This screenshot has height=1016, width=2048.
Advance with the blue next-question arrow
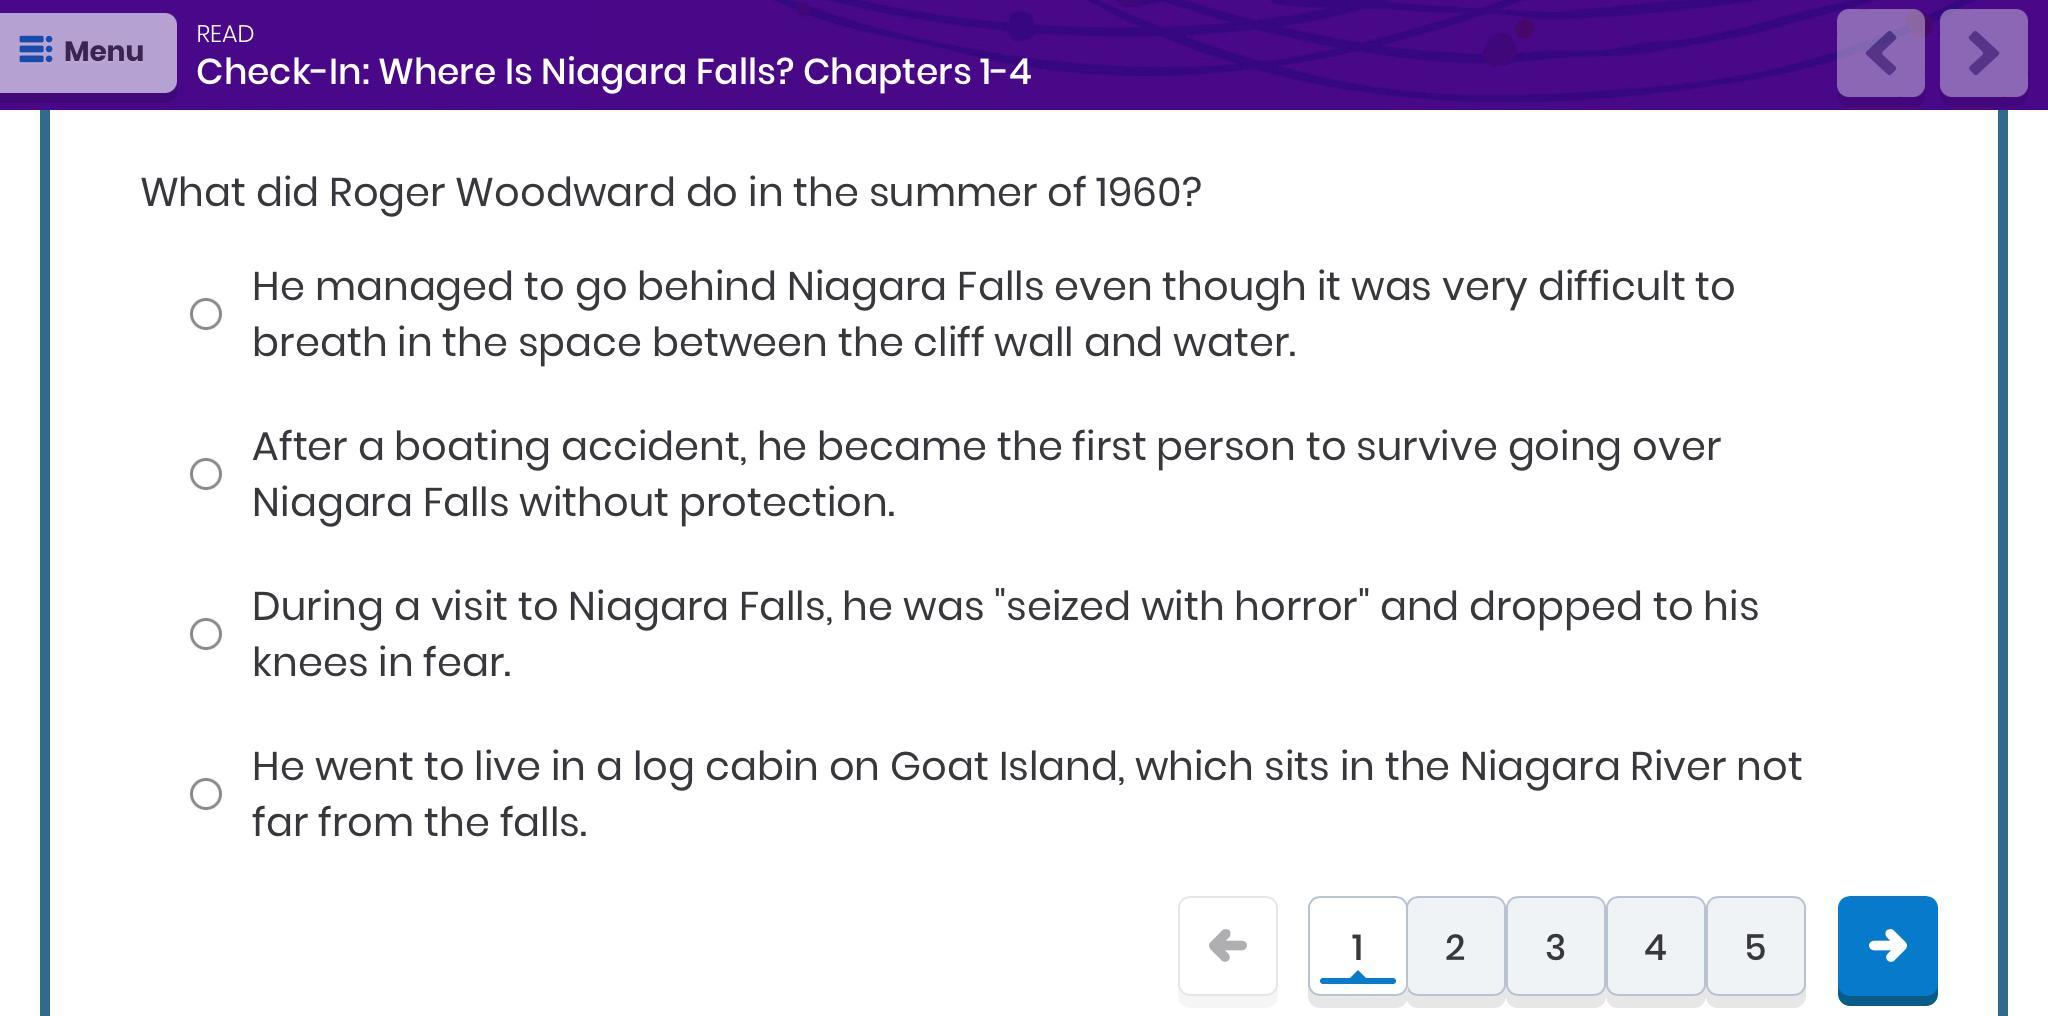click(x=1887, y=946)
